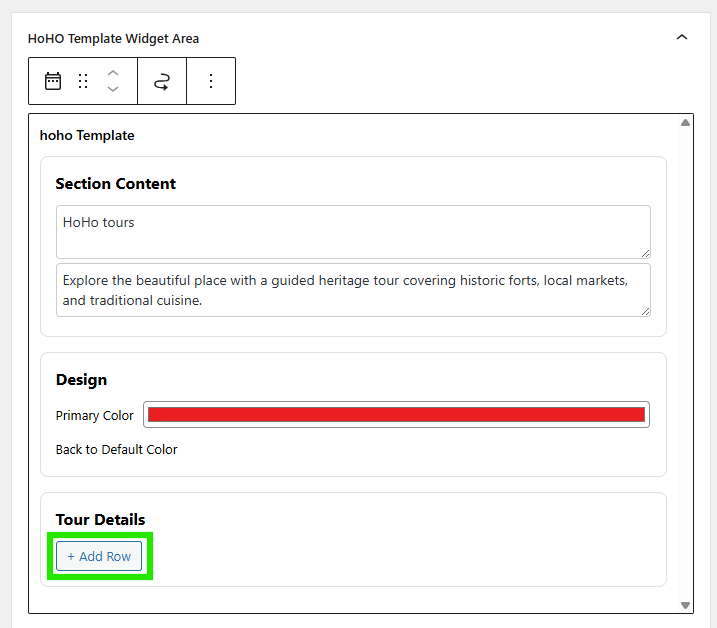Image resolution: width=717 pixels, height=628 pixels.
Task: Click the resize grip of the 'HoHo tours' field
Action: click(645, 253)
